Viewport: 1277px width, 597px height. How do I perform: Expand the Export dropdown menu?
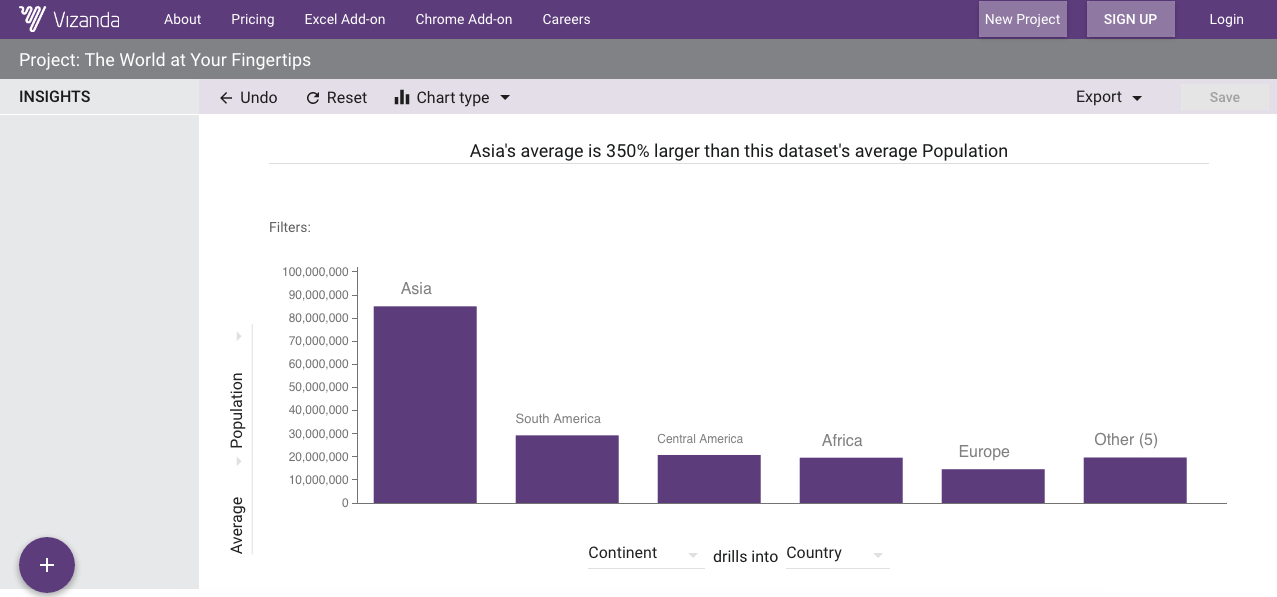[1137, 98]
